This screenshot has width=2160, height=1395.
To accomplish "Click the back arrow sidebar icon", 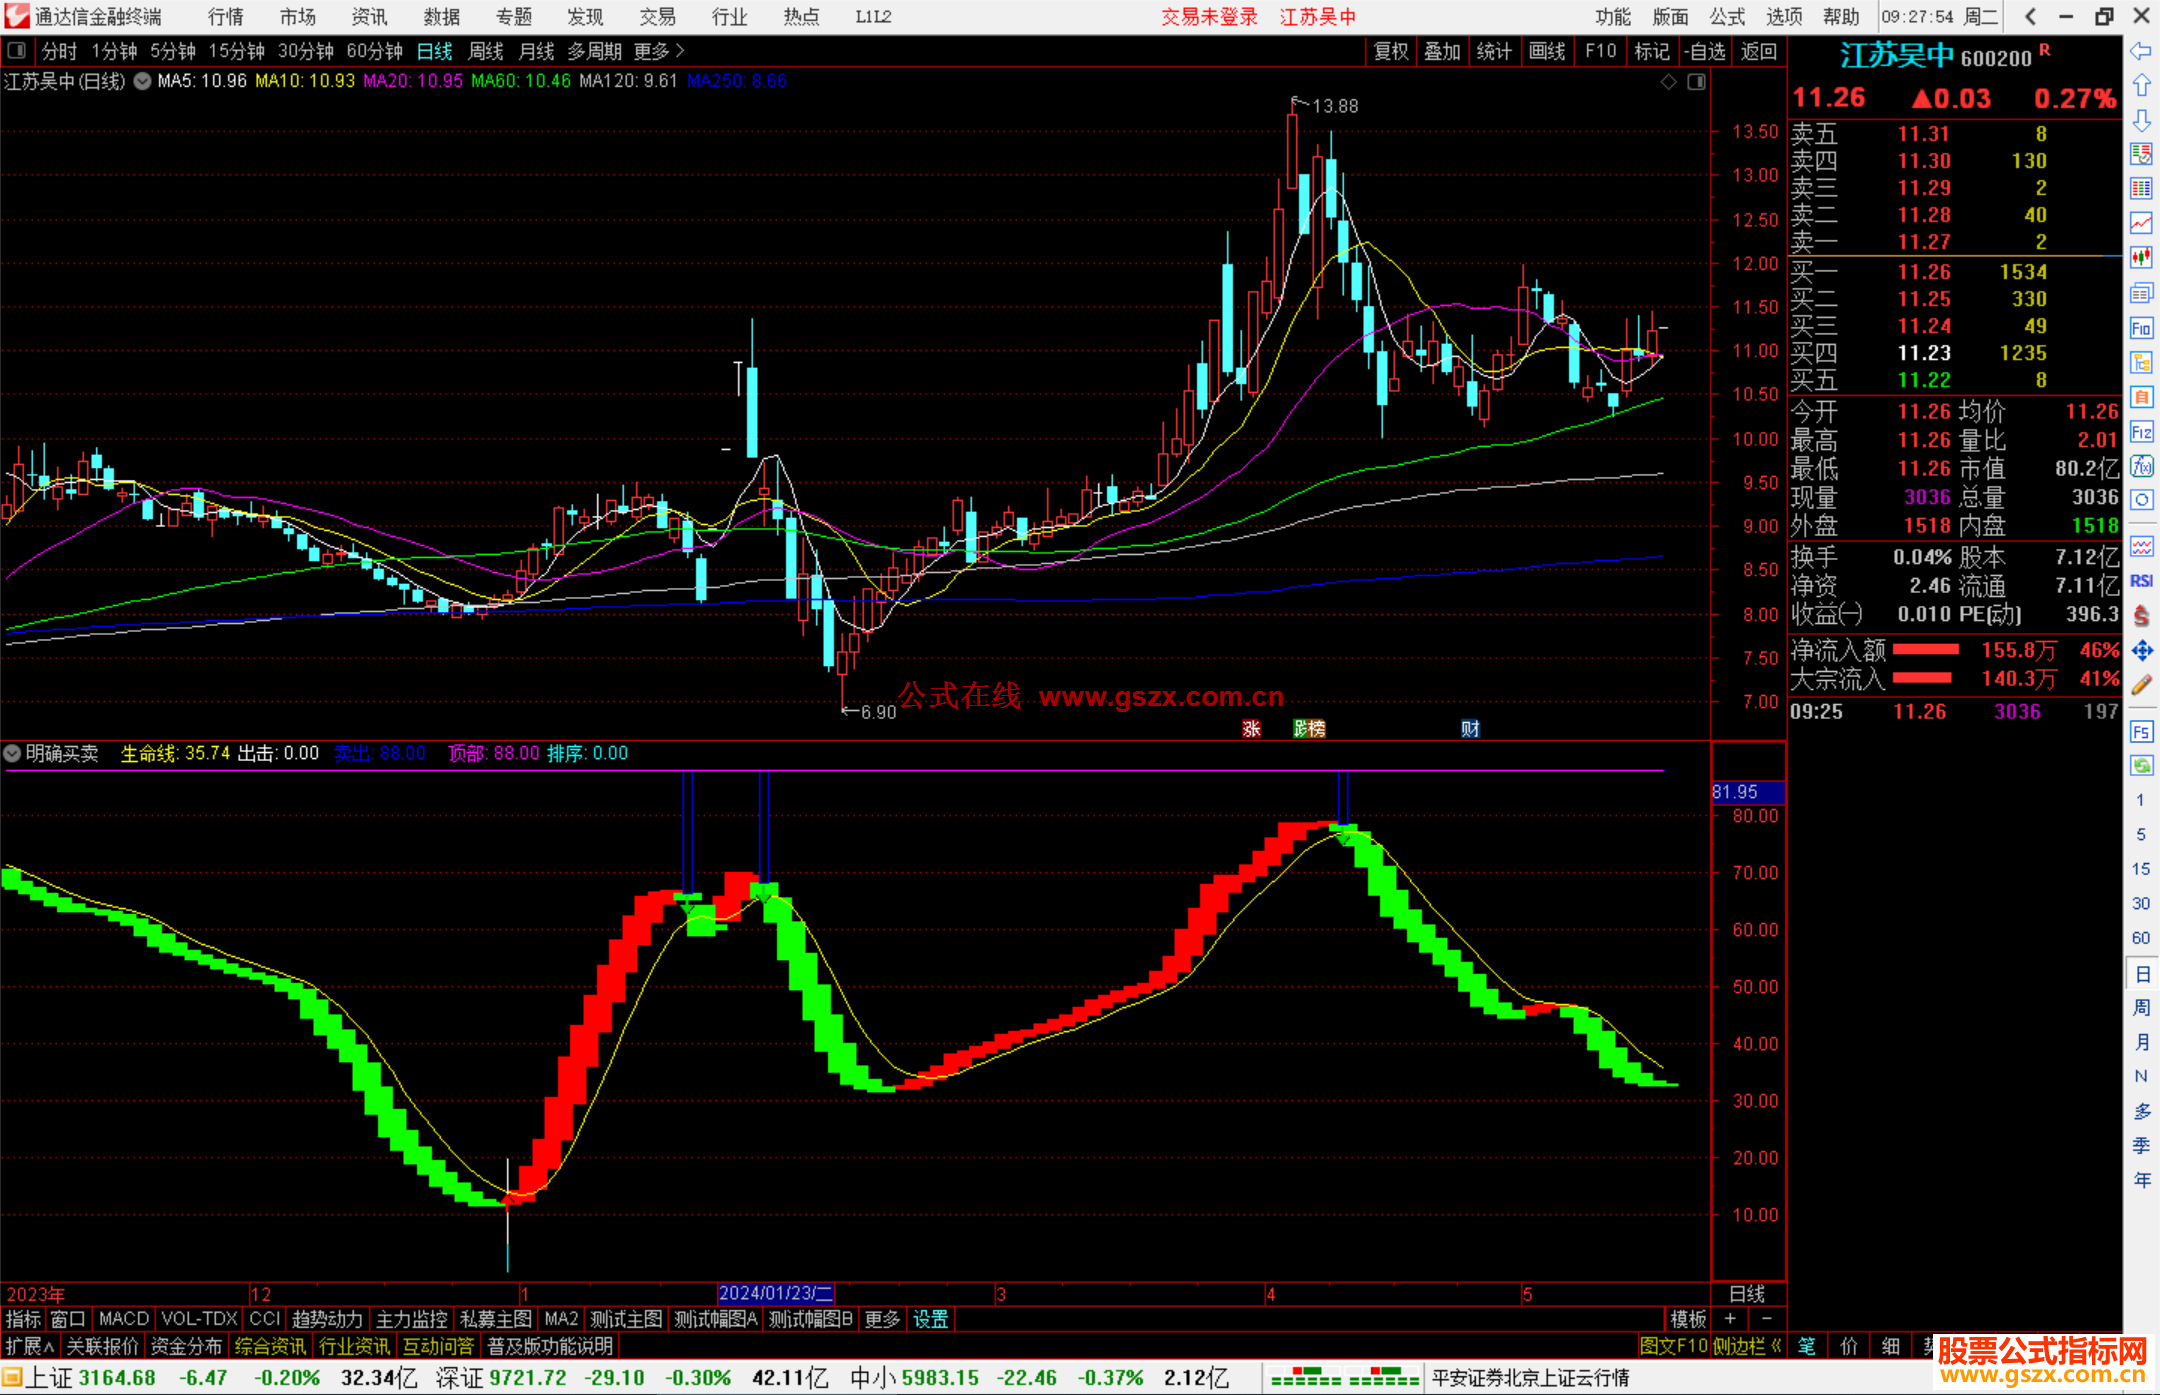I will coord(2141,51).
